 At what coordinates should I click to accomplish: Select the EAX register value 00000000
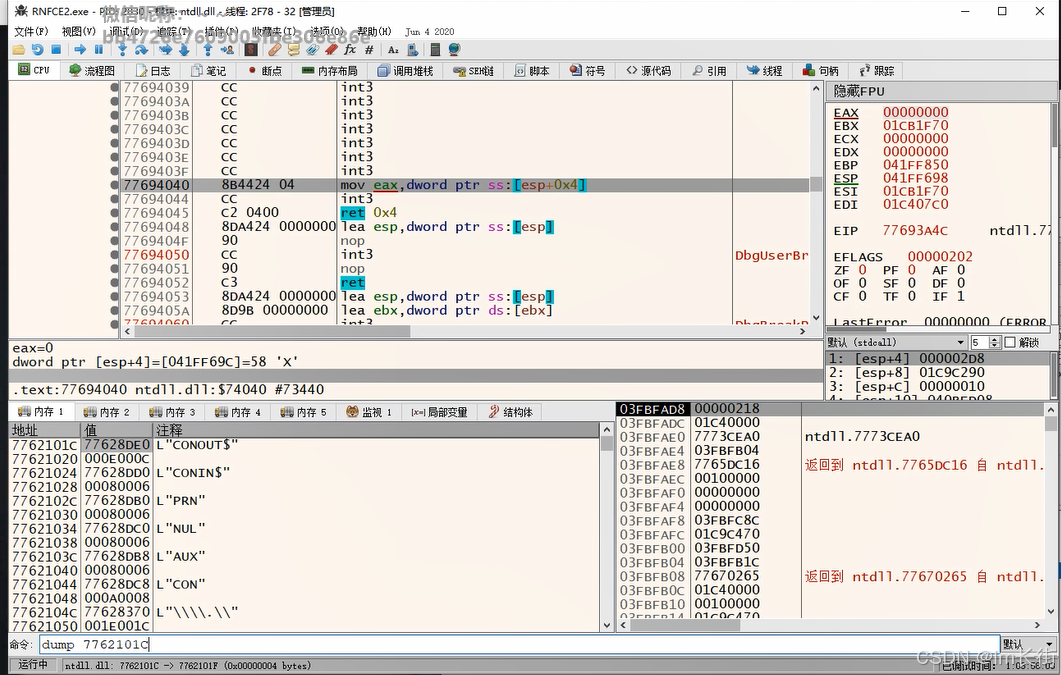(x=916, y=112)
